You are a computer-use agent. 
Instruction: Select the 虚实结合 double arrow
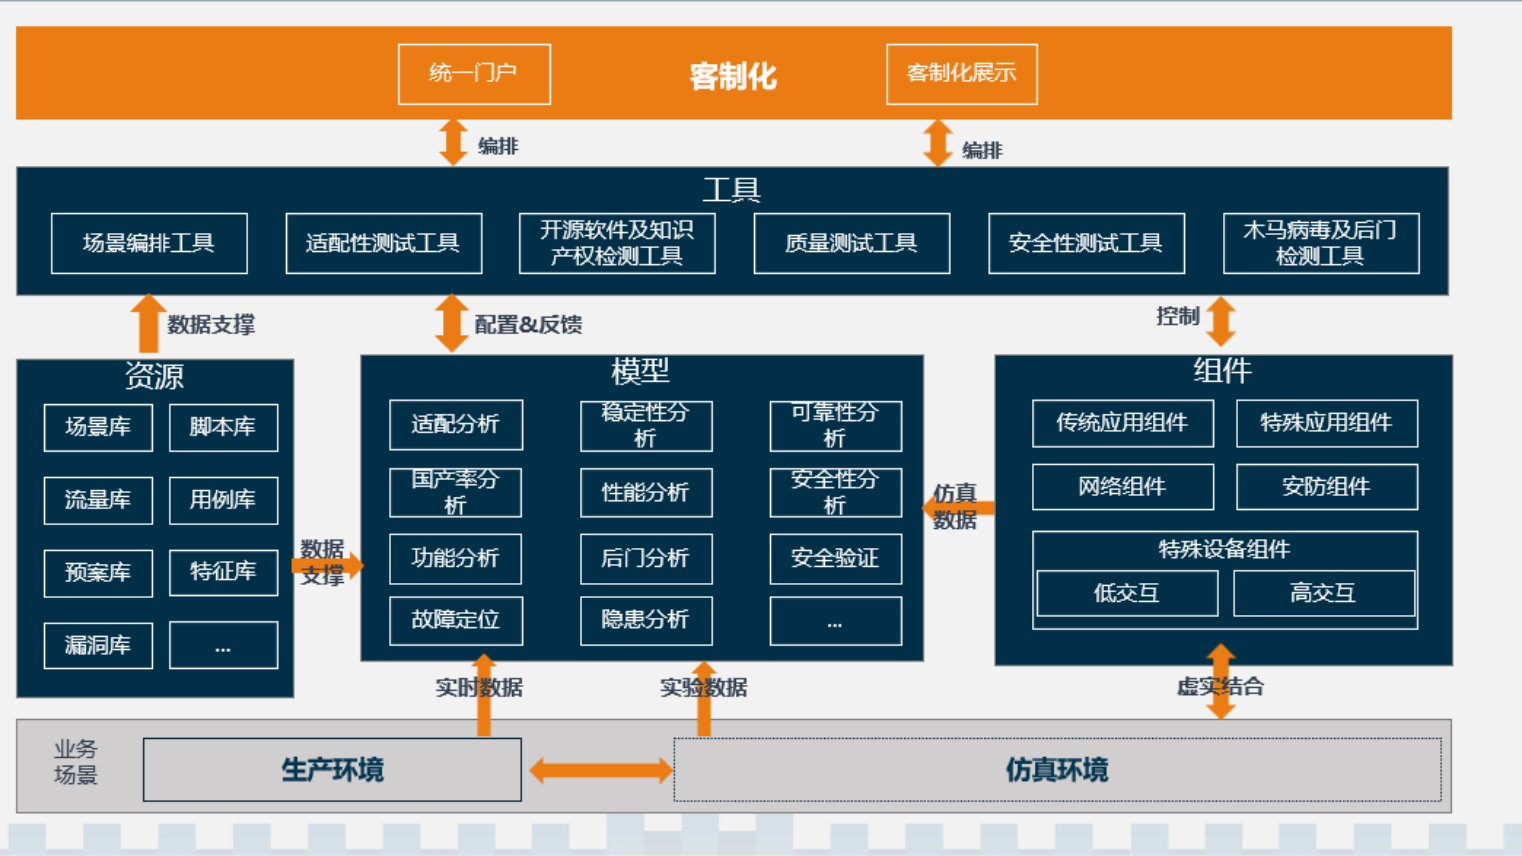pyautogui.click(x=1220, y=682)
